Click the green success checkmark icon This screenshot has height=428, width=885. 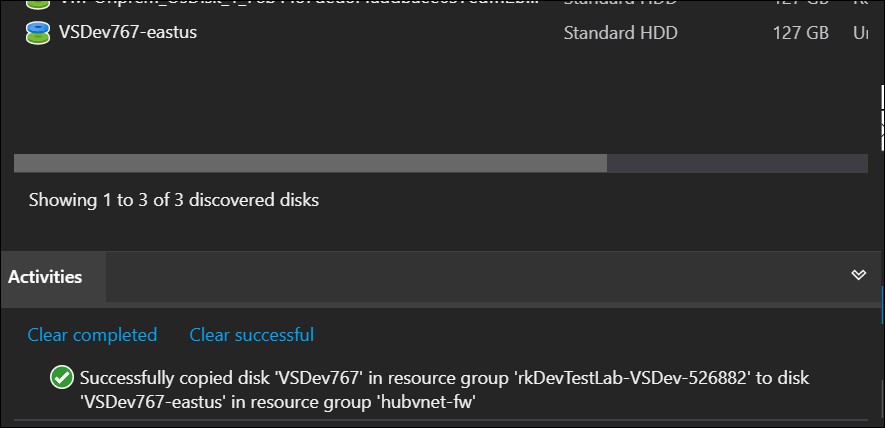point(62,378)
